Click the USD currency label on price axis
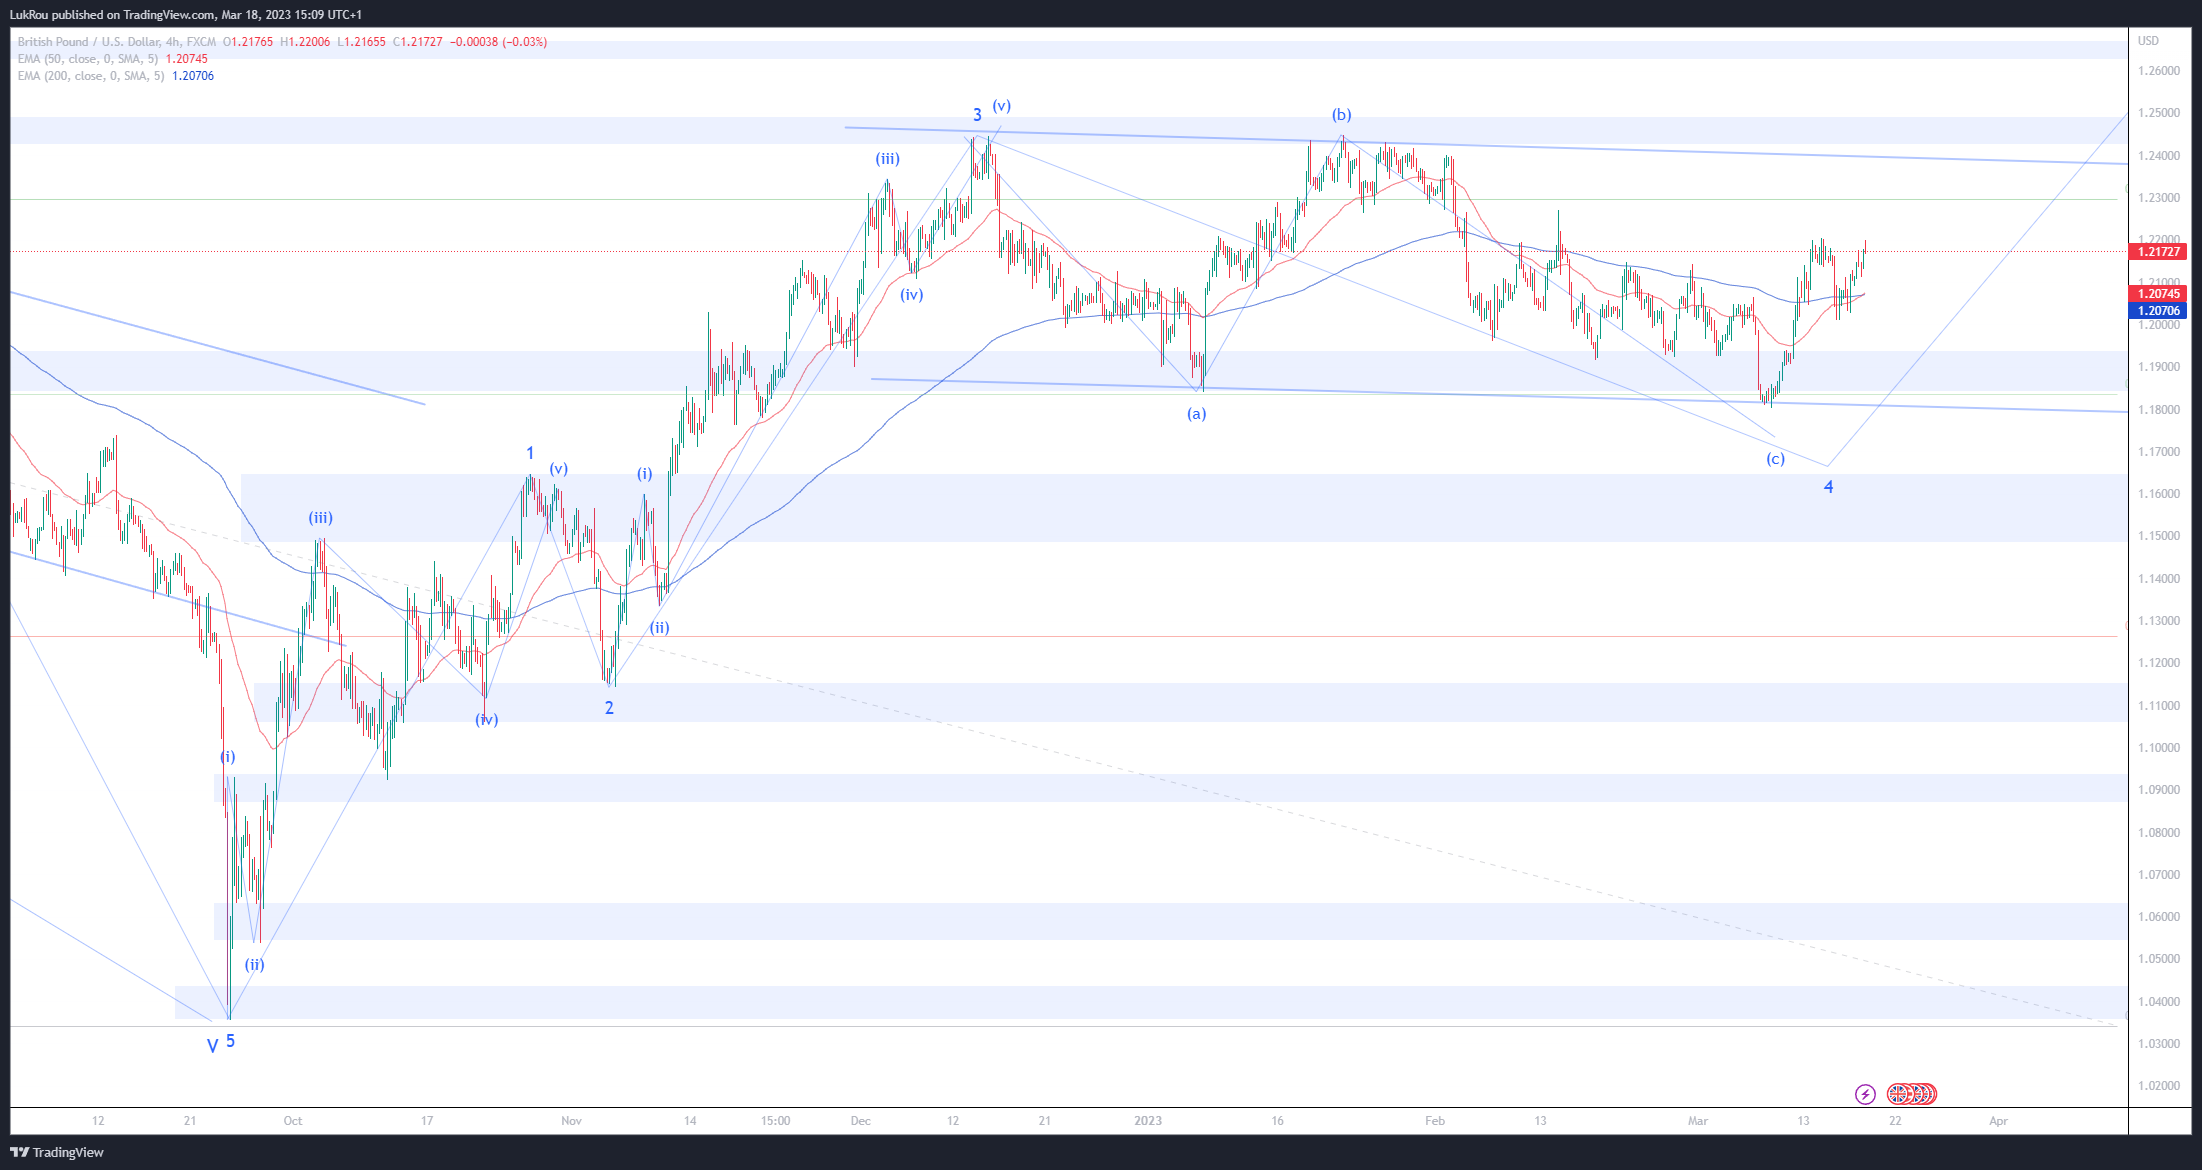2202x1170 pixels. pos(2148,41)
